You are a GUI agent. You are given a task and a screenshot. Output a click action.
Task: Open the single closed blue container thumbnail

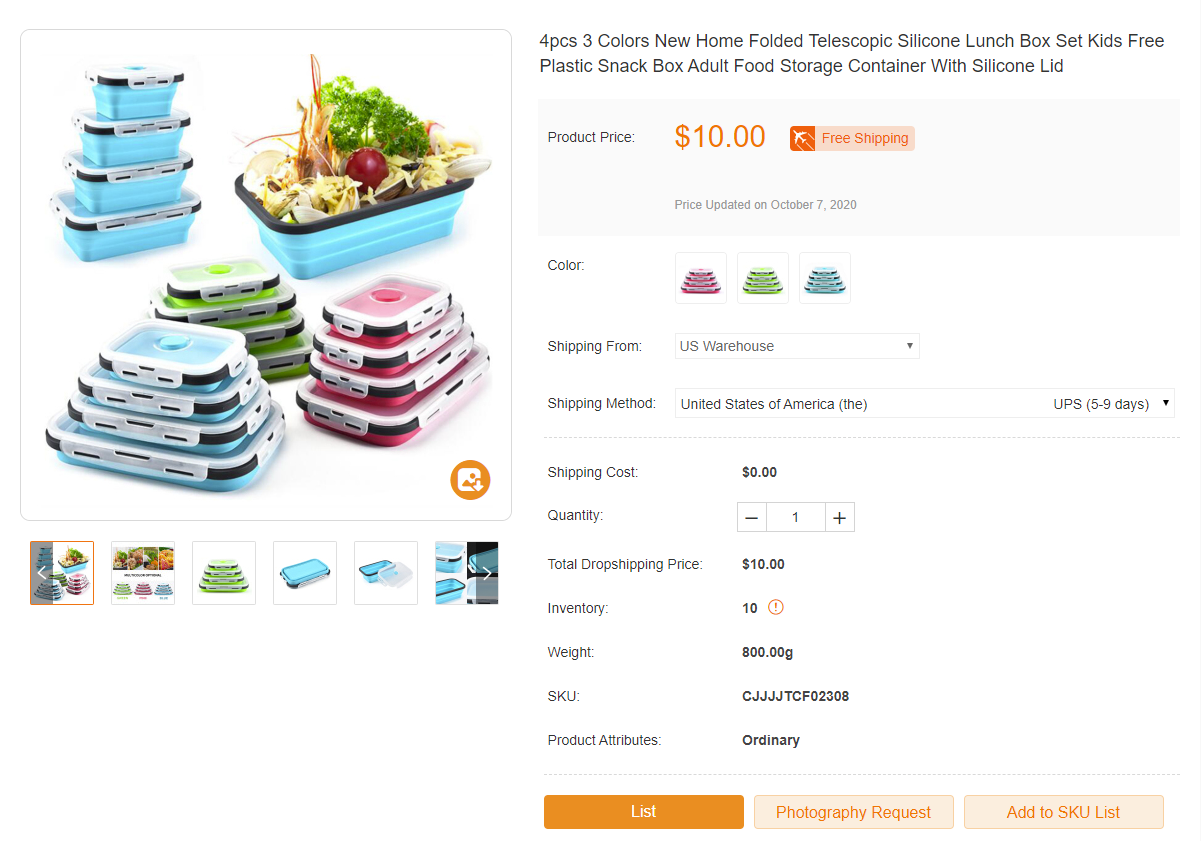pos(305,573)
